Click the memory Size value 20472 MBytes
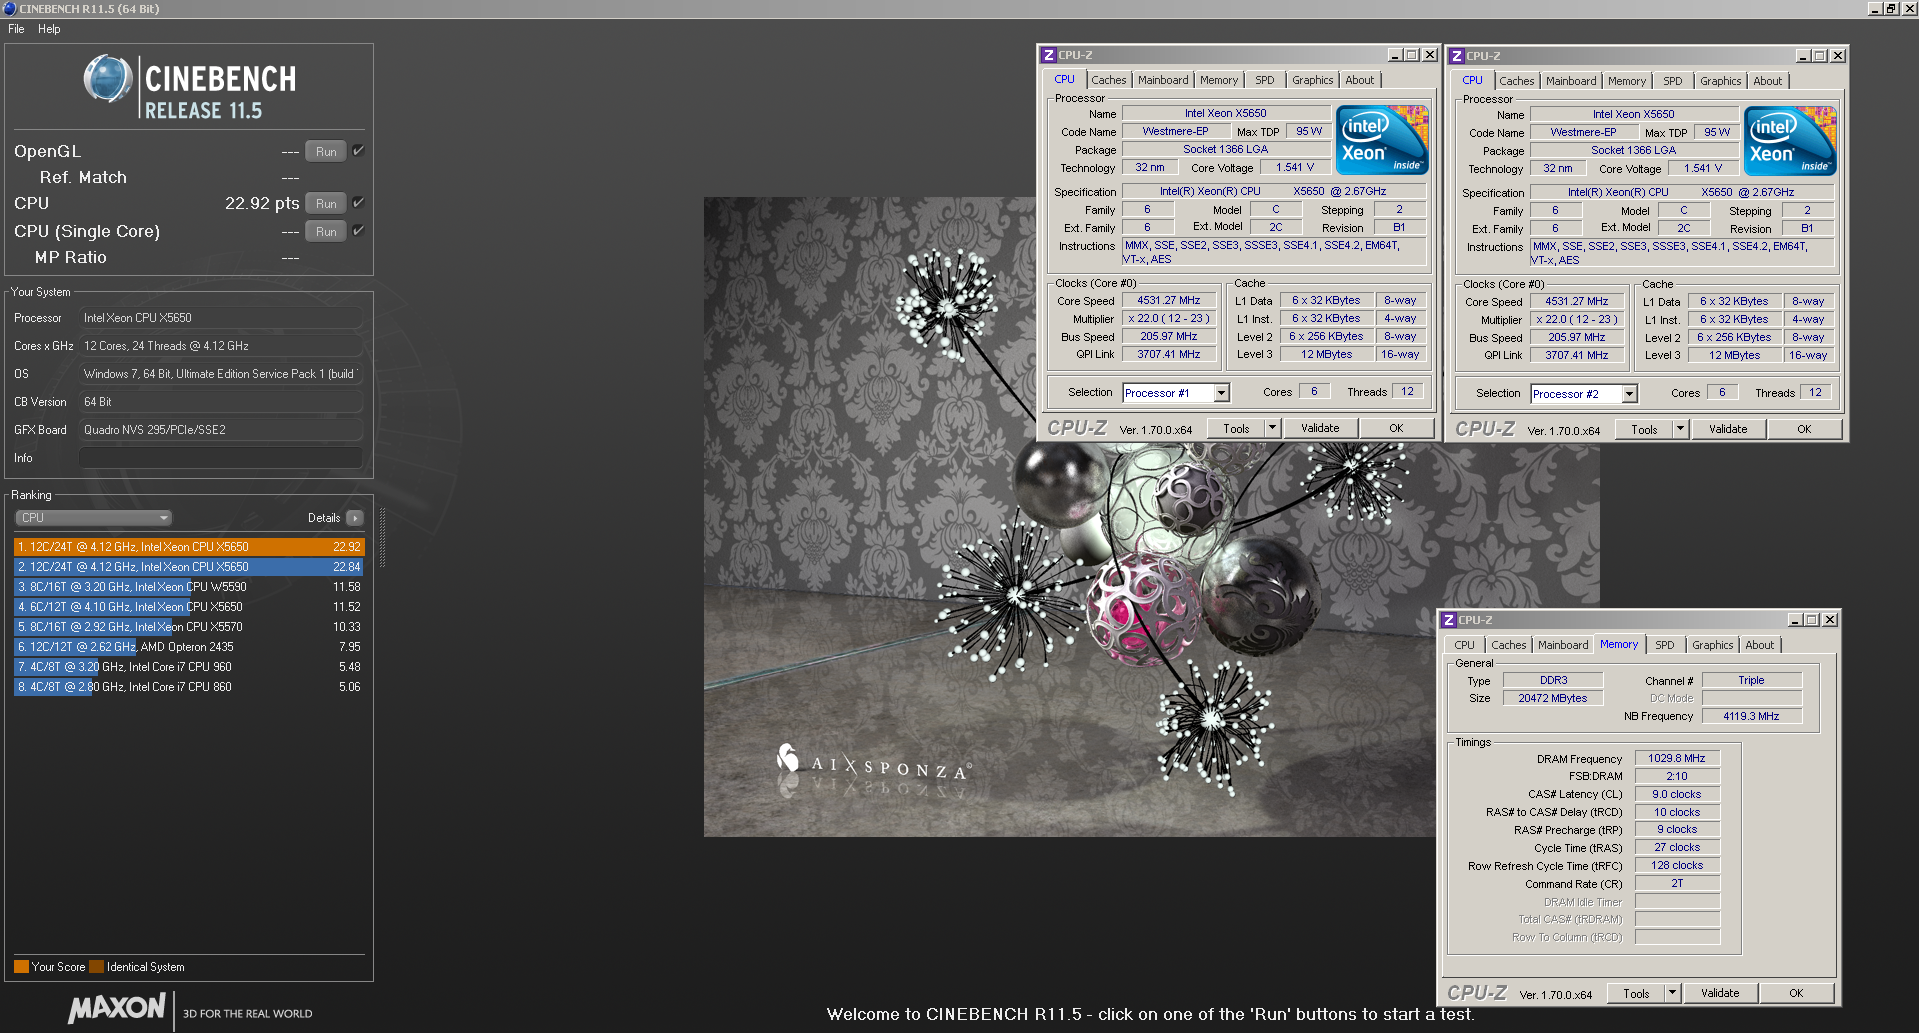Viewport: 1919px width, 1033px height. (x=1553, y=698)
